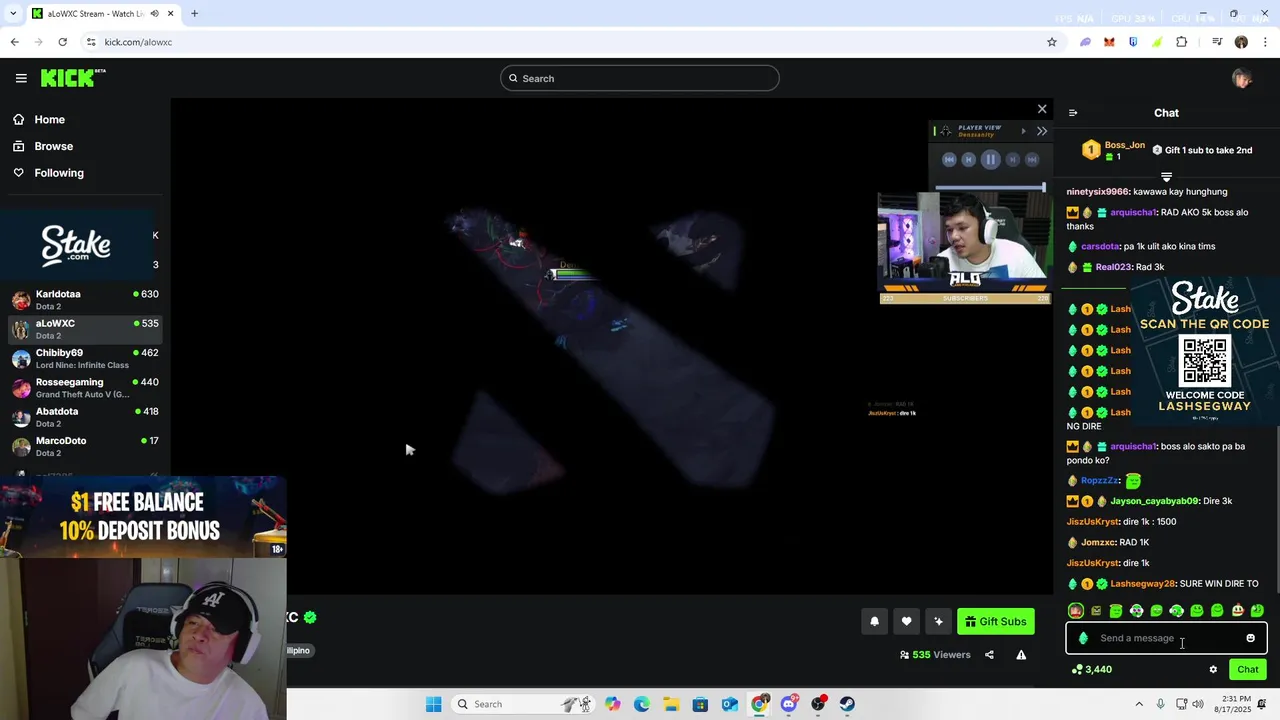Image resolution: width=1280 pixels, height=720 pixels.
Task: Click the address bar kick.com/alowxc
Action: click(138, 42)
